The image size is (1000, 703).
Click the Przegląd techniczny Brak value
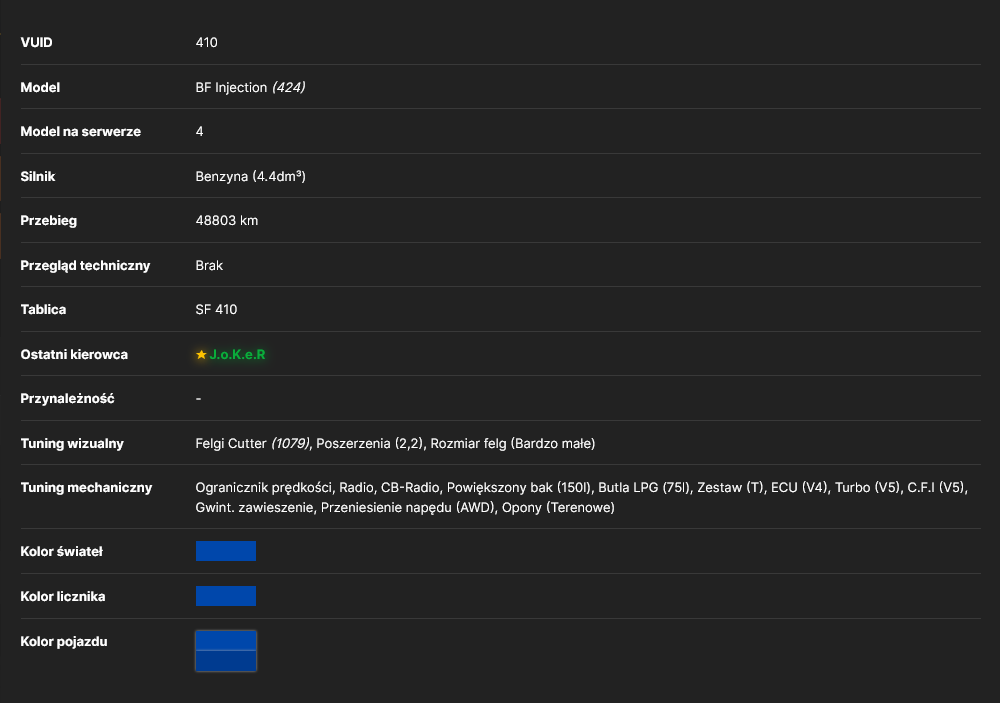tap(209, 265)
